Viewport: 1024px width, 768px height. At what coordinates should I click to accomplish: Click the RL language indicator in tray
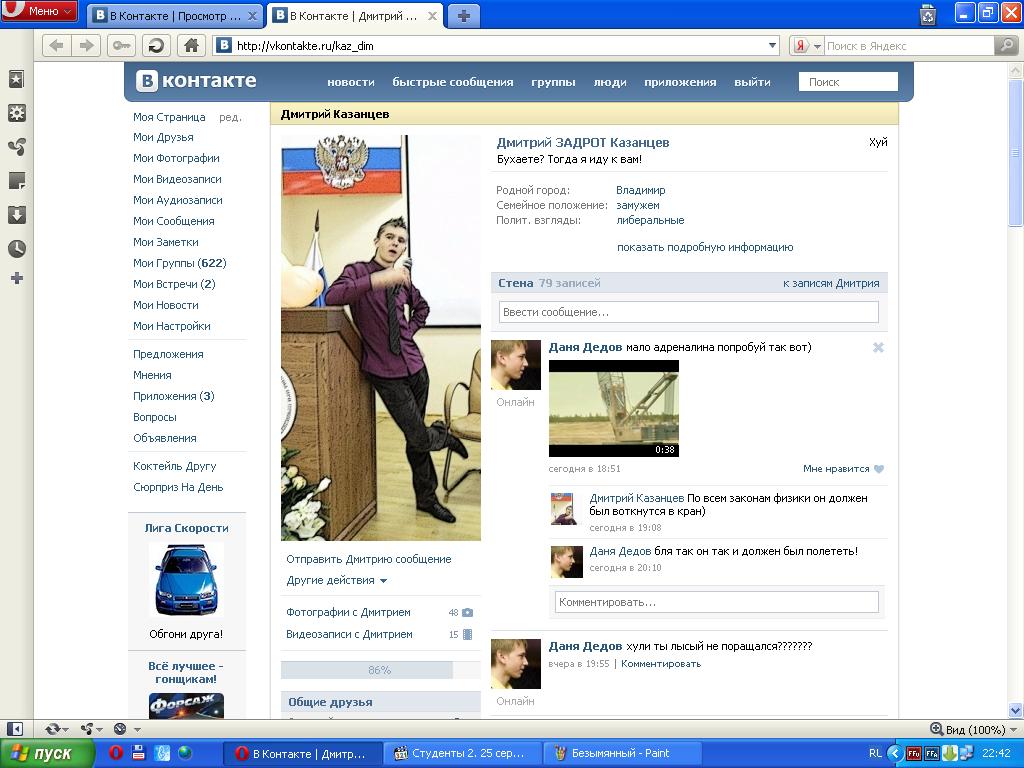click(x=875, y=753)
